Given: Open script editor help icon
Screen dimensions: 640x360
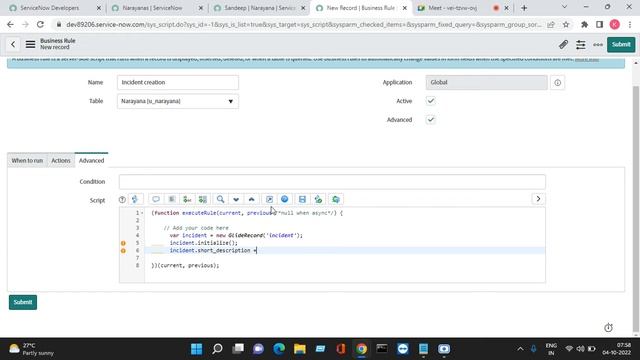Looking at the screenshot, I should point(122,200).
